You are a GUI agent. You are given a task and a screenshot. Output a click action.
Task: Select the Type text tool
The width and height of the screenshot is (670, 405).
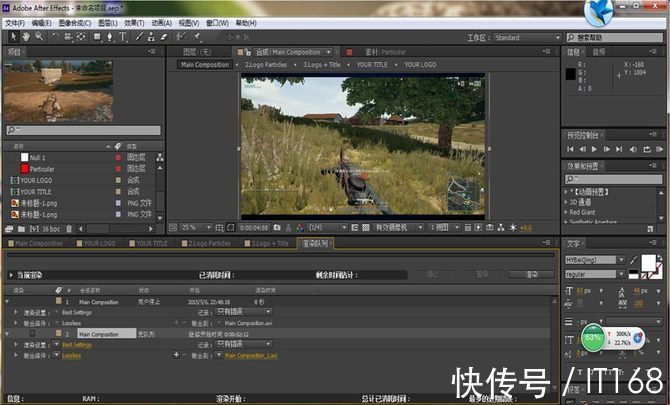pyautogui.click(x=123, y=37)
